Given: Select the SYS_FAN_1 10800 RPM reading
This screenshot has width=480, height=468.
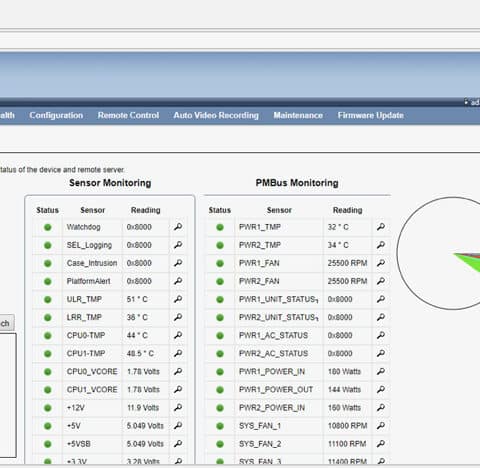Looking at the screenshot, I should (x=347, y=425).
